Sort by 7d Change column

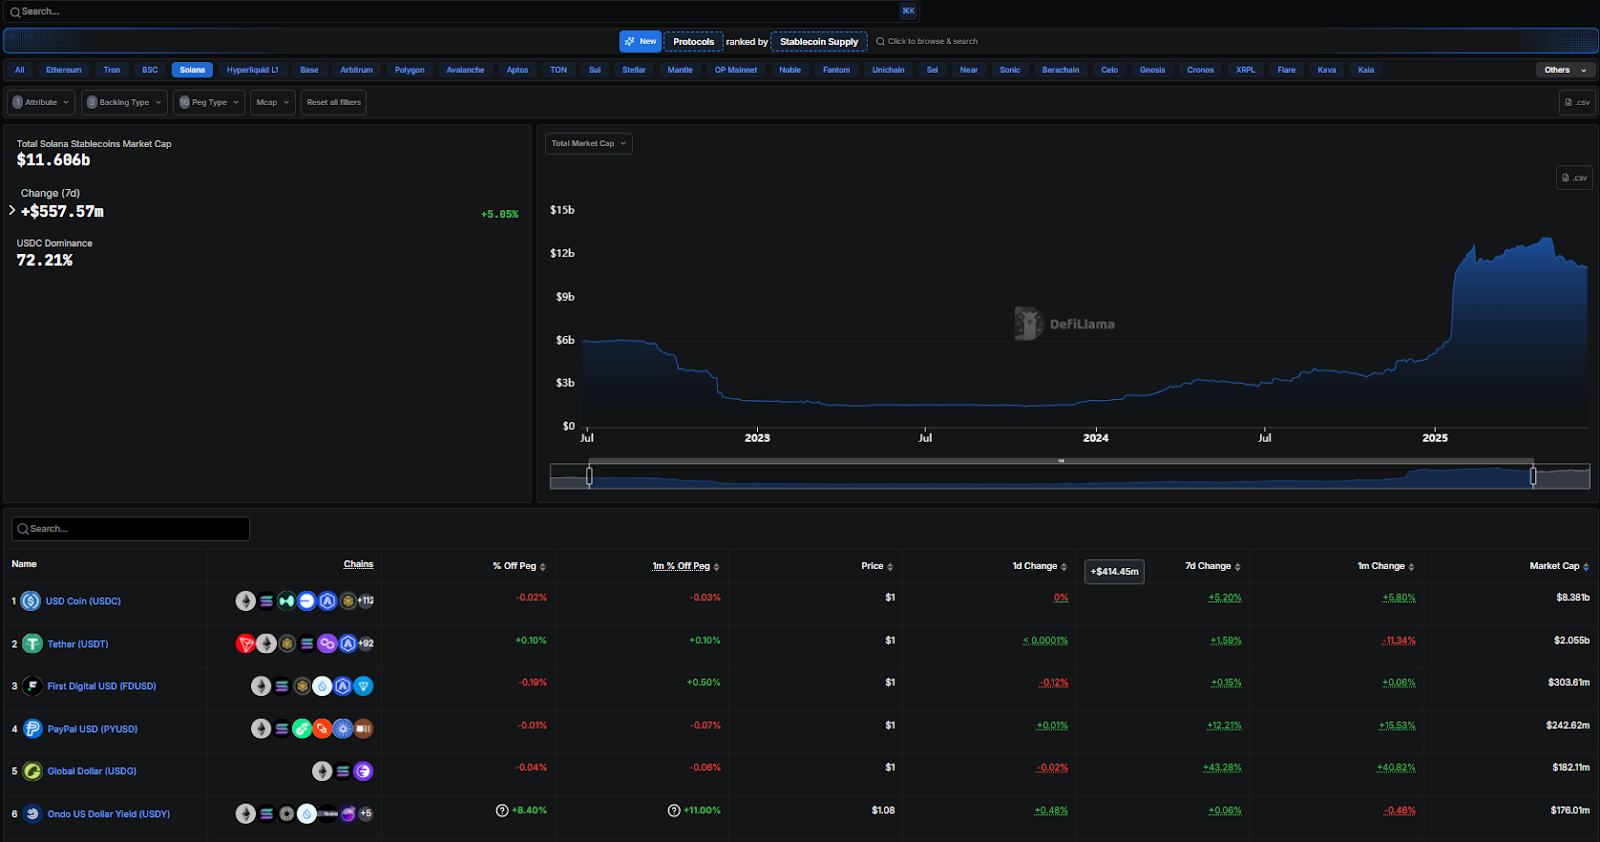[x=1212, y=566]
